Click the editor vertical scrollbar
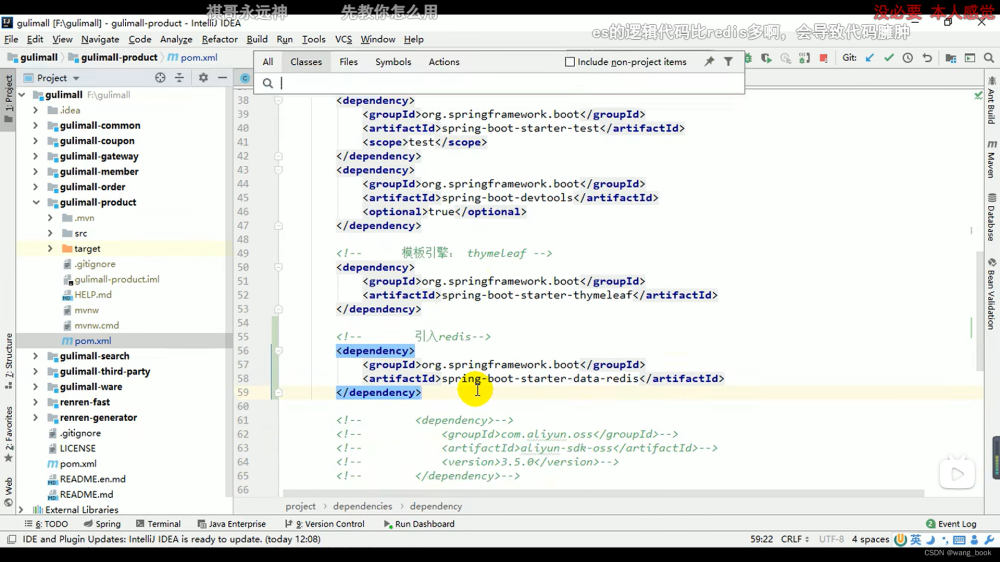The image size is (1000, 562). click(980, 311)
